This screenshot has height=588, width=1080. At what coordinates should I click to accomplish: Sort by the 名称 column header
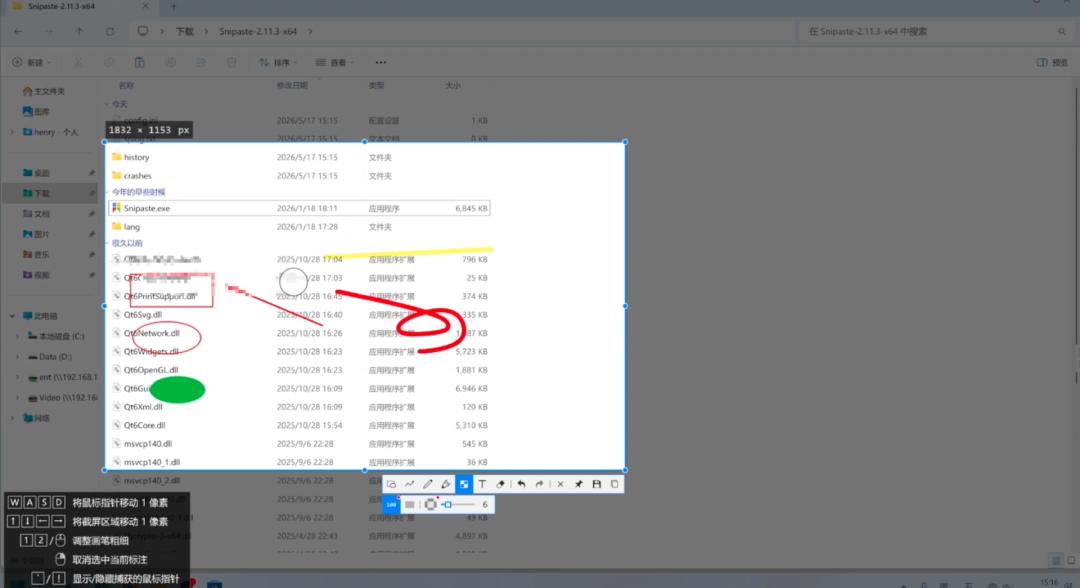click(x=127, y=85)
